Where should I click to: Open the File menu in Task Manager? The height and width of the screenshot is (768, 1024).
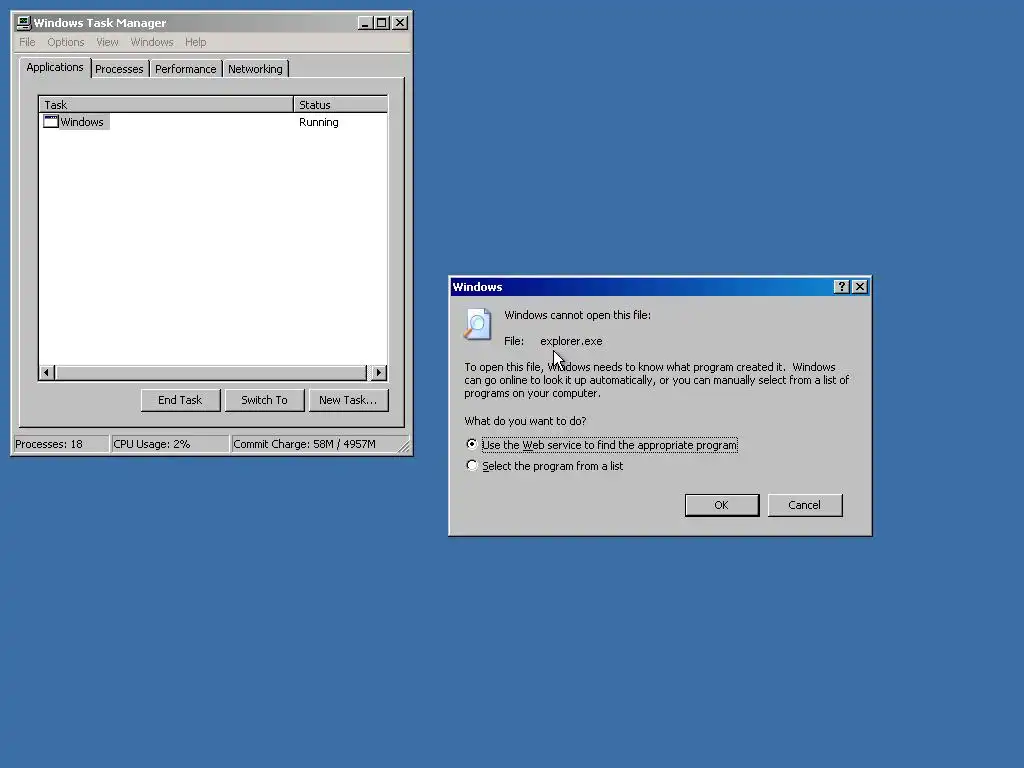coord(27,42)
